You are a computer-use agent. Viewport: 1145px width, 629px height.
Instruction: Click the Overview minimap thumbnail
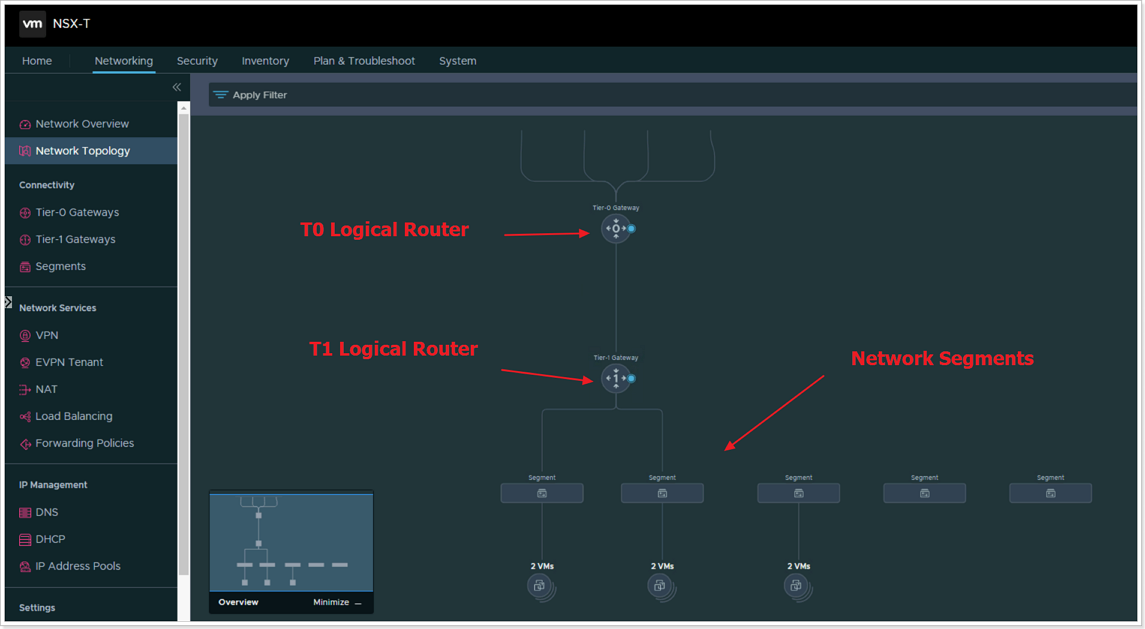(291, 542)
